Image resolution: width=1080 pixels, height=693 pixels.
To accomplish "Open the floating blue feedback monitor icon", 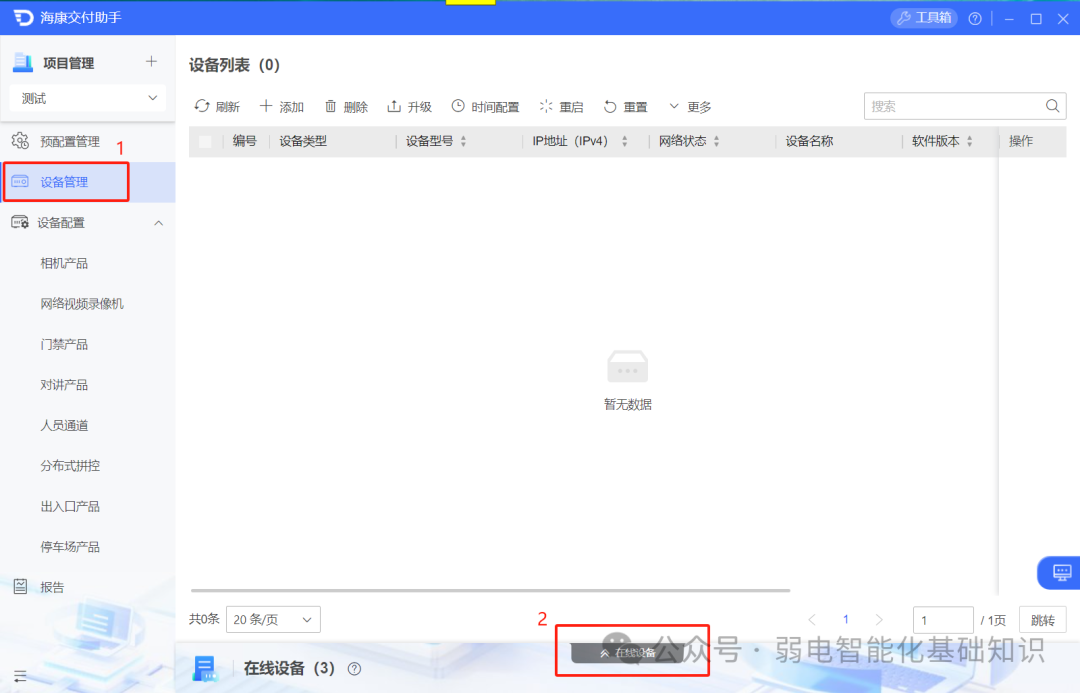I will click(x=1061, y=572).
